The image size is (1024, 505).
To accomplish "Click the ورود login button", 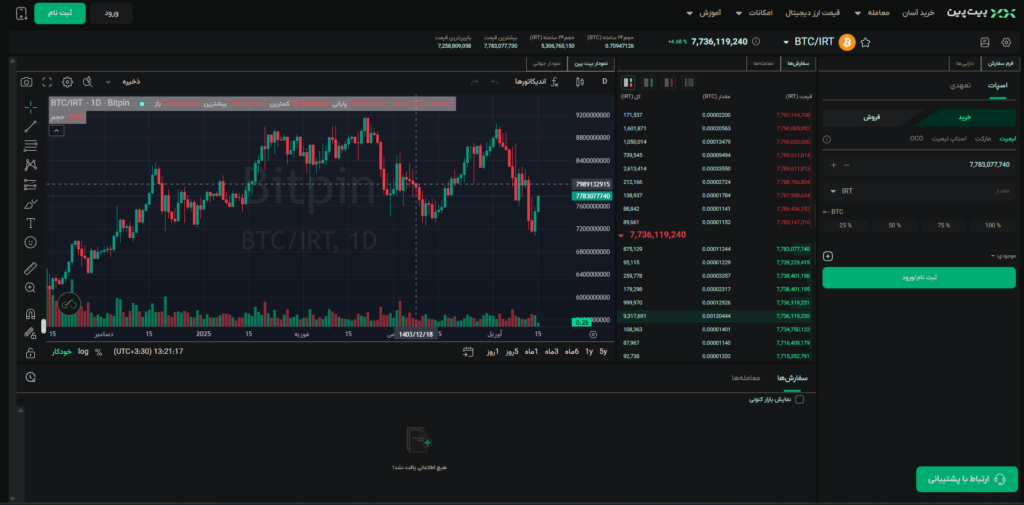I will click(111, 13).
